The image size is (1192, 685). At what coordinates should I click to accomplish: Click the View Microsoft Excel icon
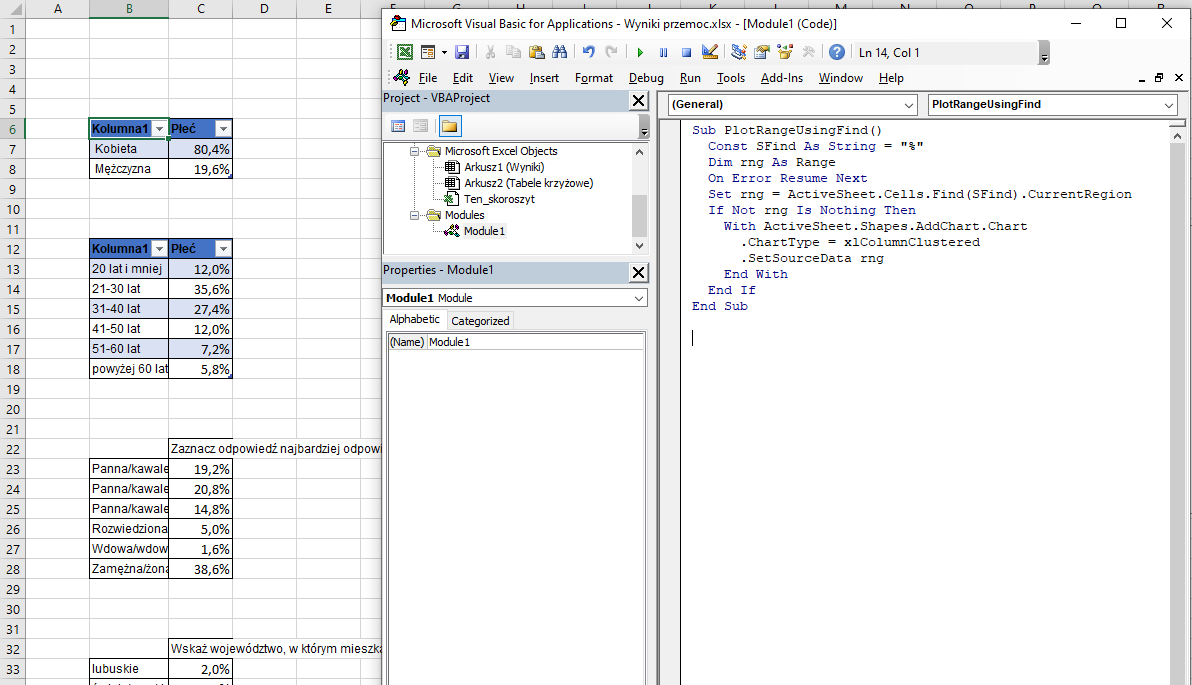[405, 52]
